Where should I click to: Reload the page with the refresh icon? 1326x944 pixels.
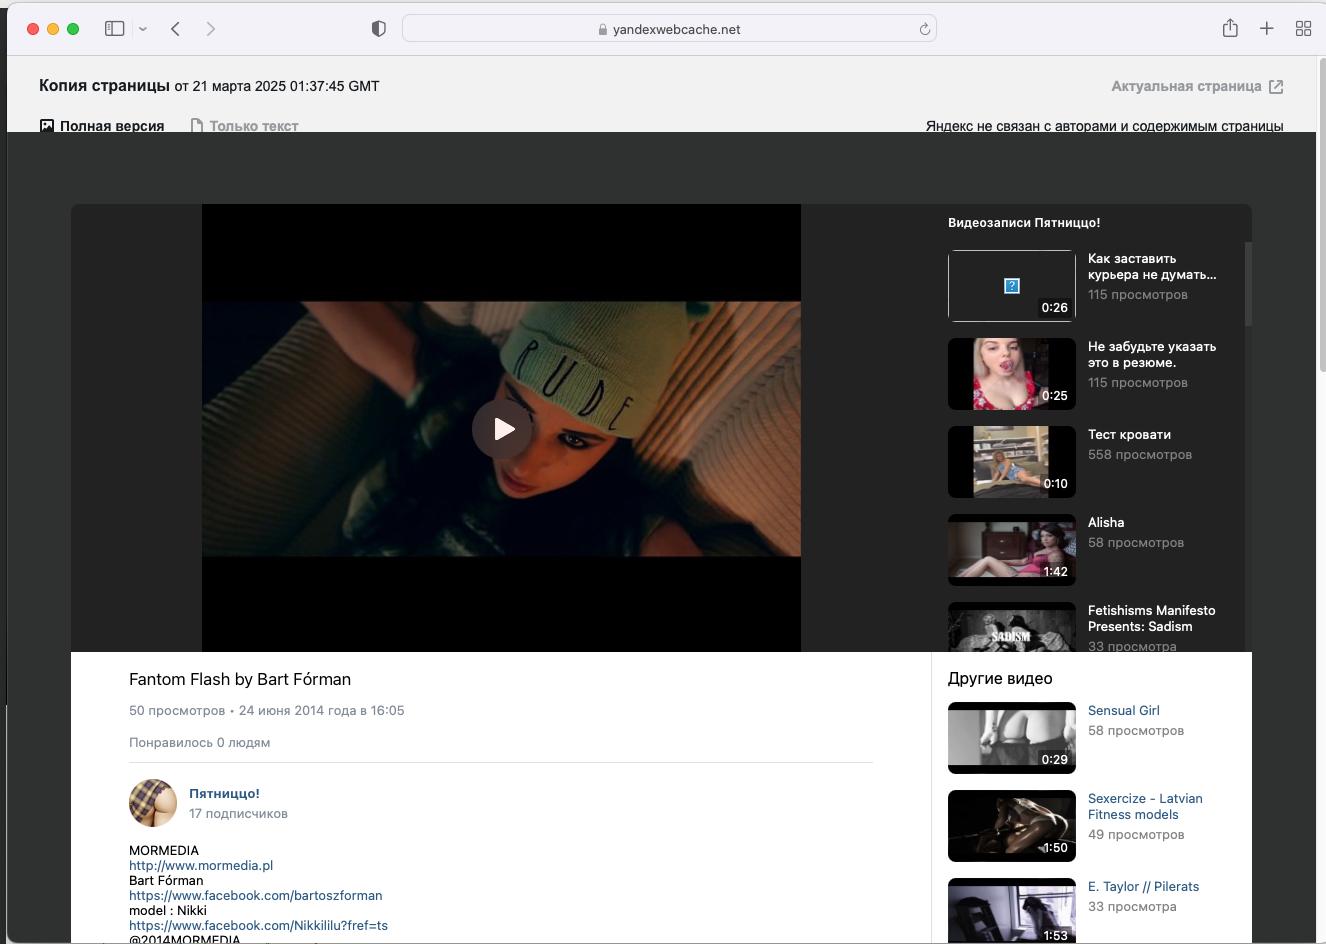[925, 29]
